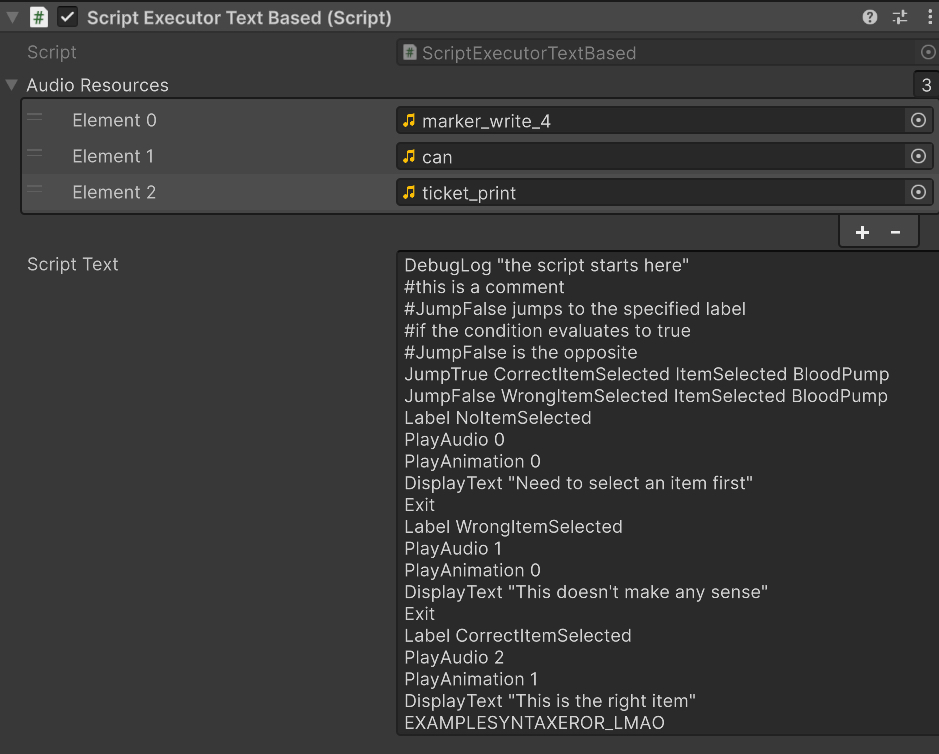The height and width of the screenshot is (754, 939).
Task: Click the Script Text property label
Action: 72,264
